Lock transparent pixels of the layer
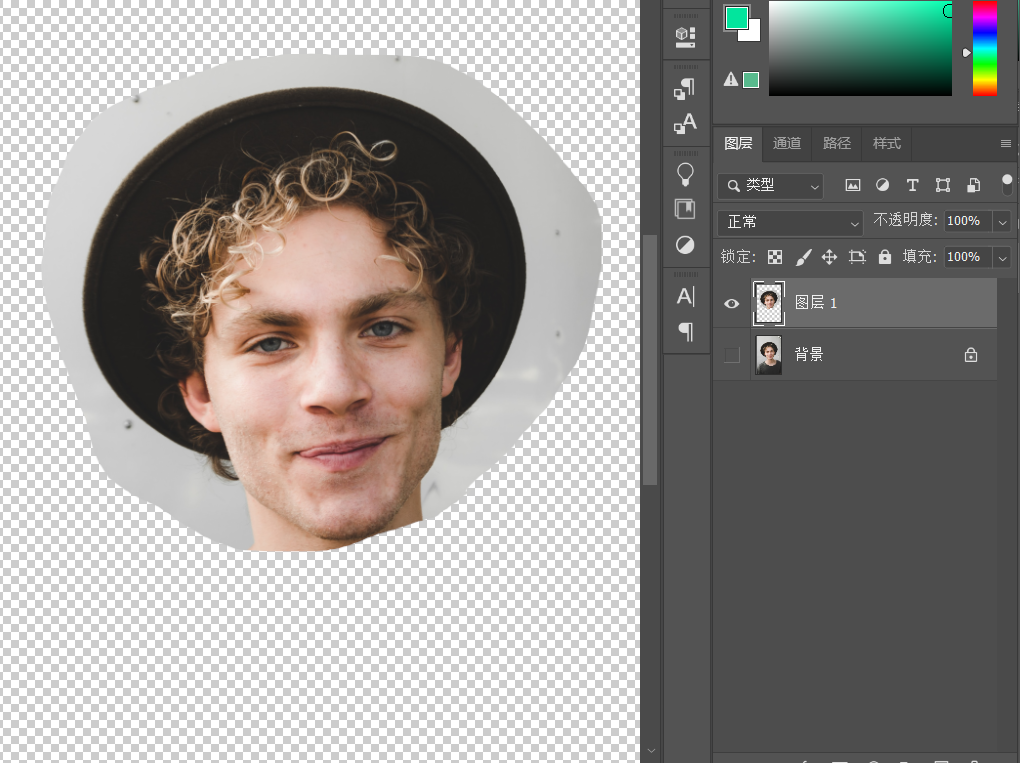 pyautogui.click(x=775, y=257)
